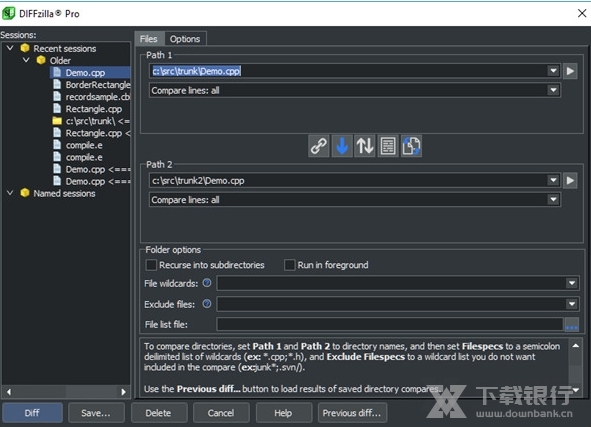Screen dimensions: 591x427
Task: Click the File list file browse ellipsis button
Action: click(x=571, y=324)
